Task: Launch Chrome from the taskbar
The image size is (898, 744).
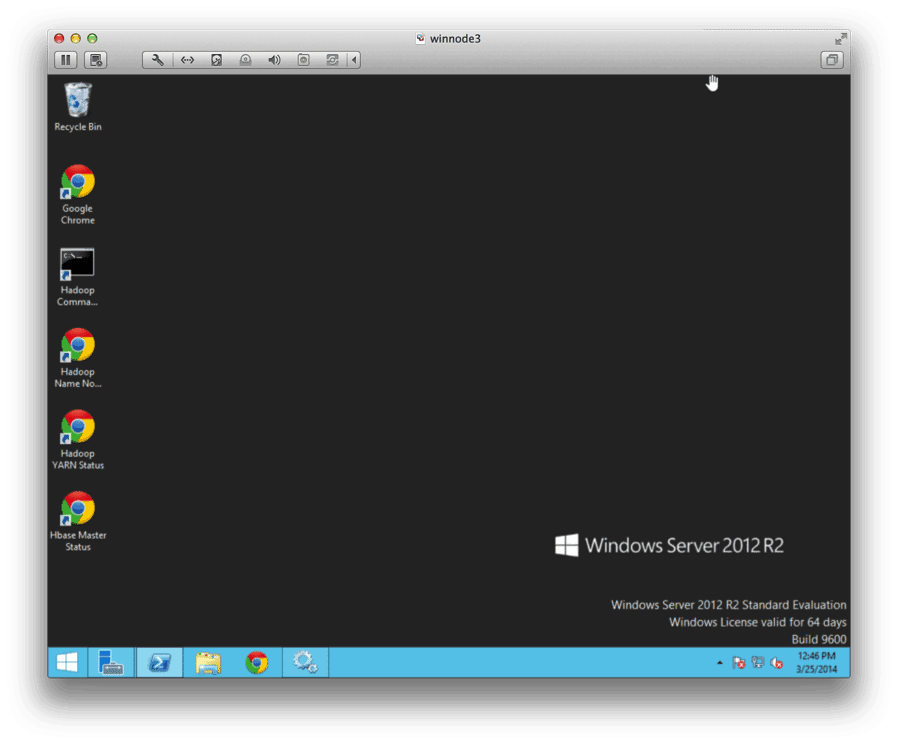Action: (257, 663)
